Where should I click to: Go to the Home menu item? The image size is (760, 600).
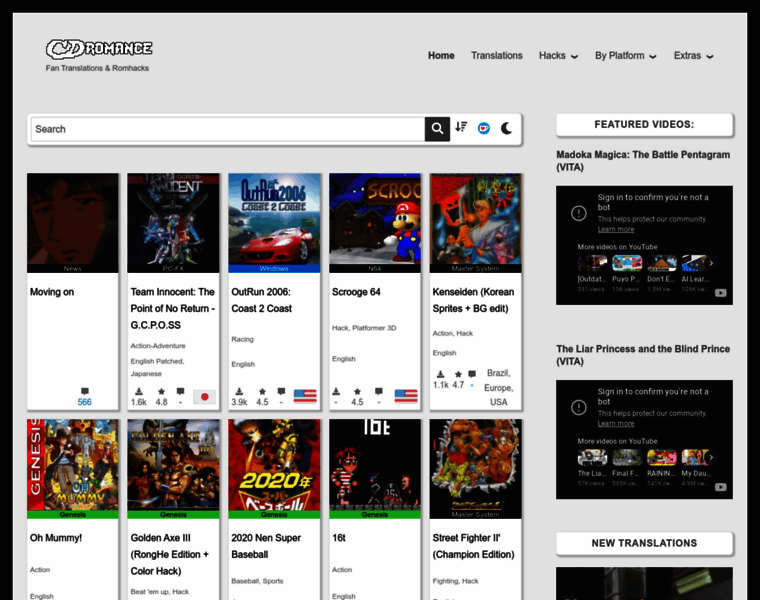pos(441,56)
